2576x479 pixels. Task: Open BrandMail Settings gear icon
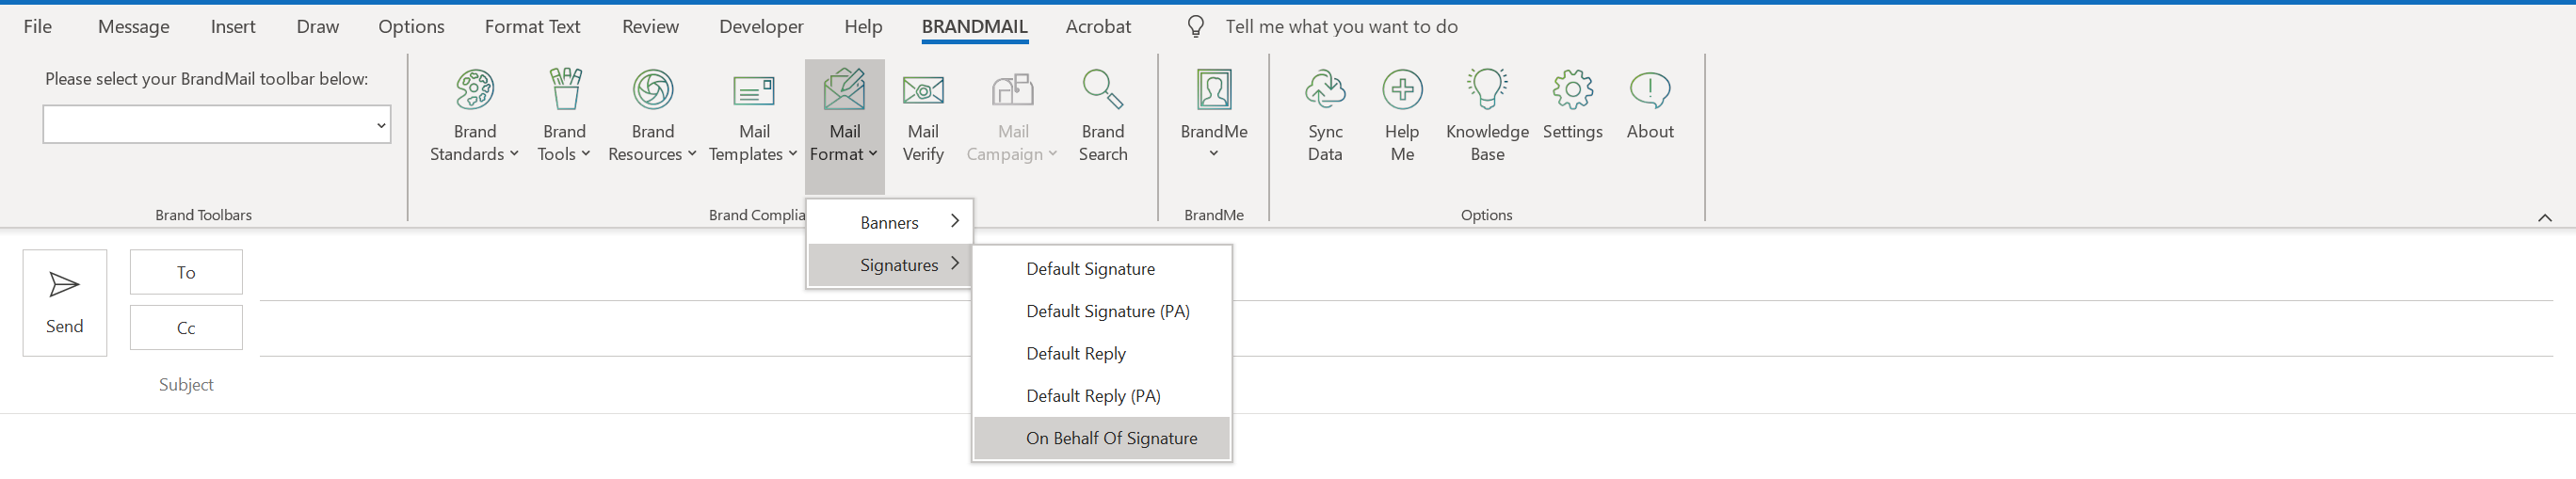coord(1572,90)
